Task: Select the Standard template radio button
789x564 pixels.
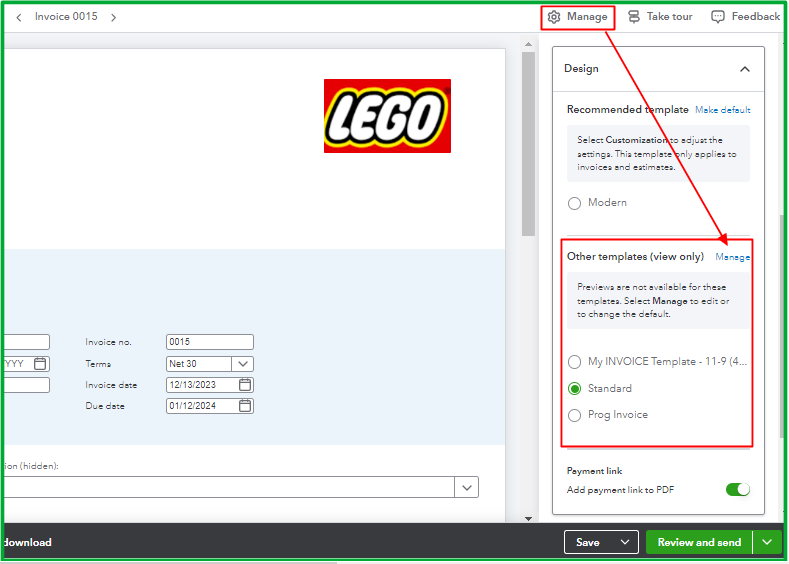Action: tap(574, 388)
